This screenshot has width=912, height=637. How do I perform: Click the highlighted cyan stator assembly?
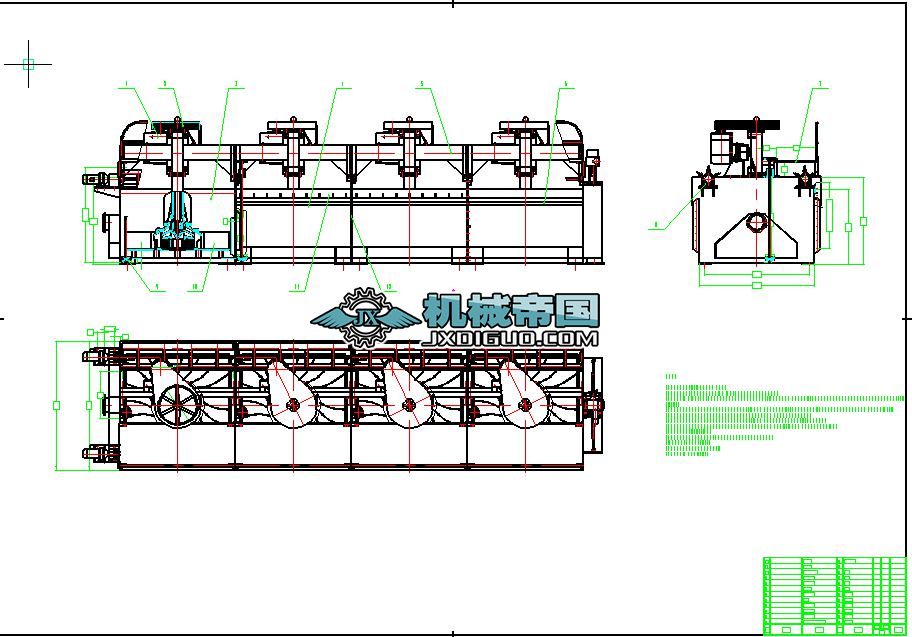[x=178, y=240]
